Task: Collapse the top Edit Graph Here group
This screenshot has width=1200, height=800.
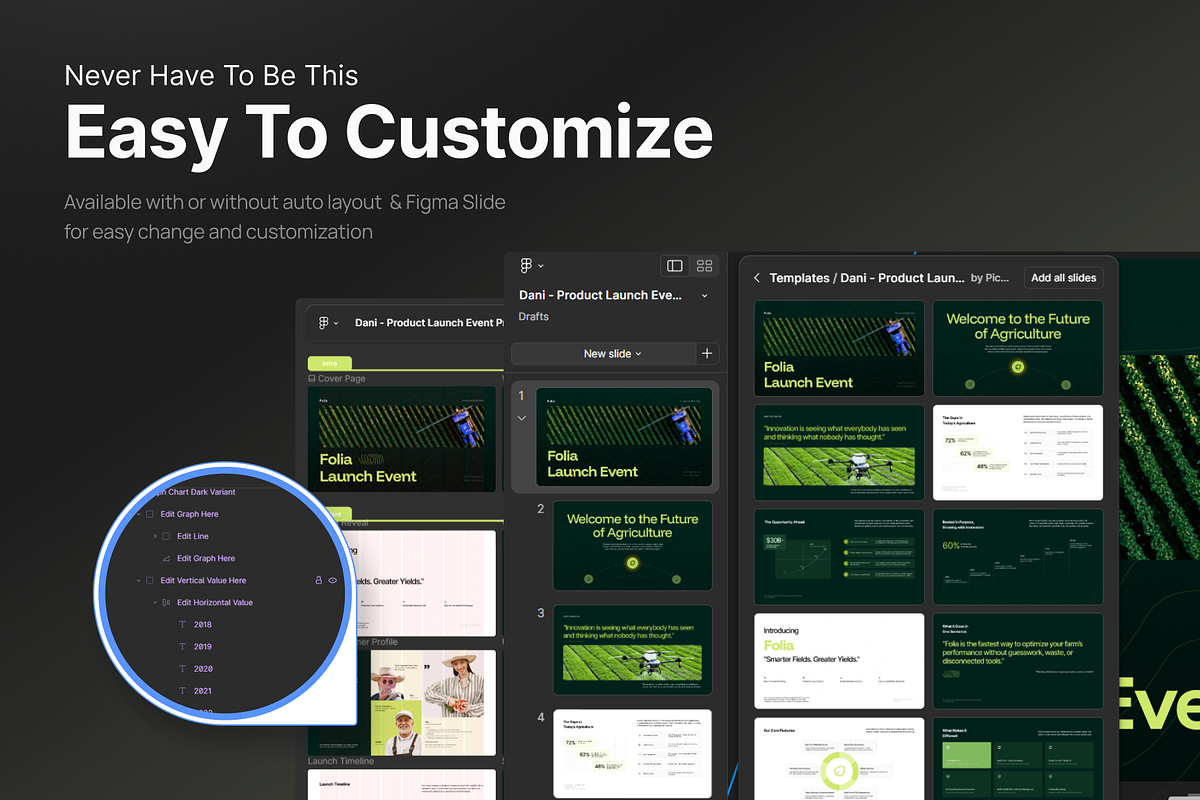Action: pos(139,514)
